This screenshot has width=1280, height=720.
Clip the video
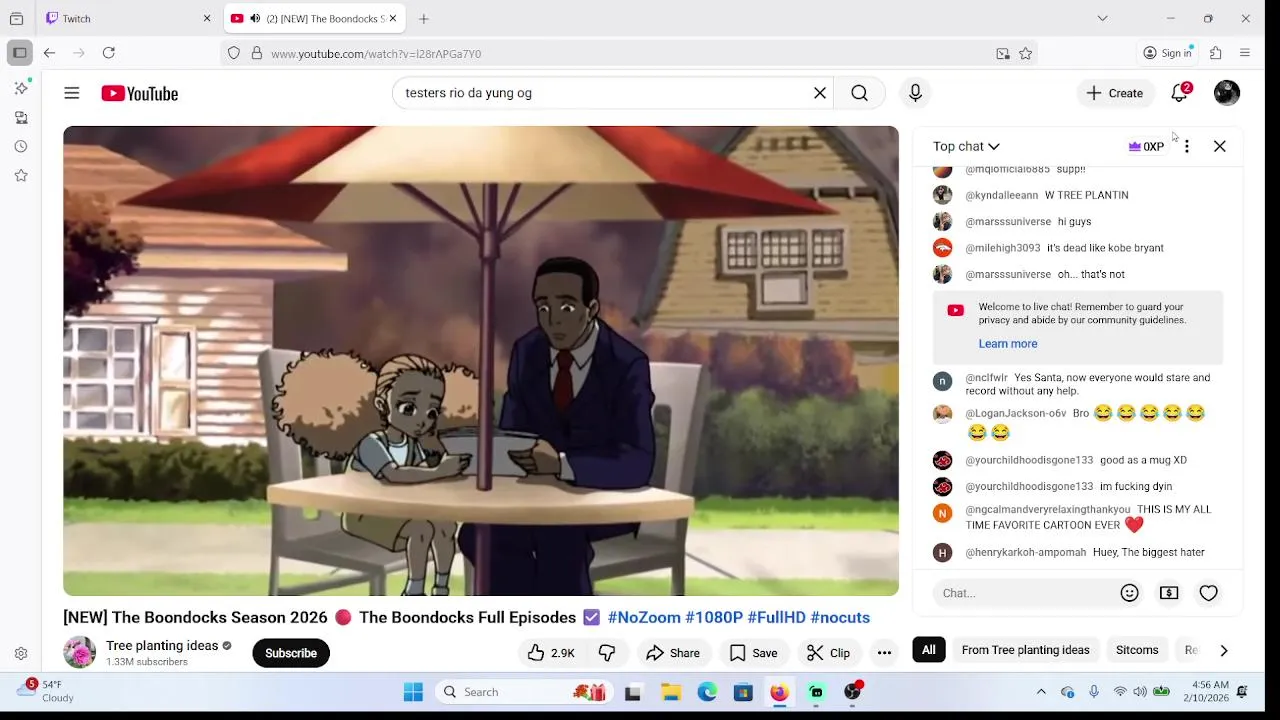point(828,653)
